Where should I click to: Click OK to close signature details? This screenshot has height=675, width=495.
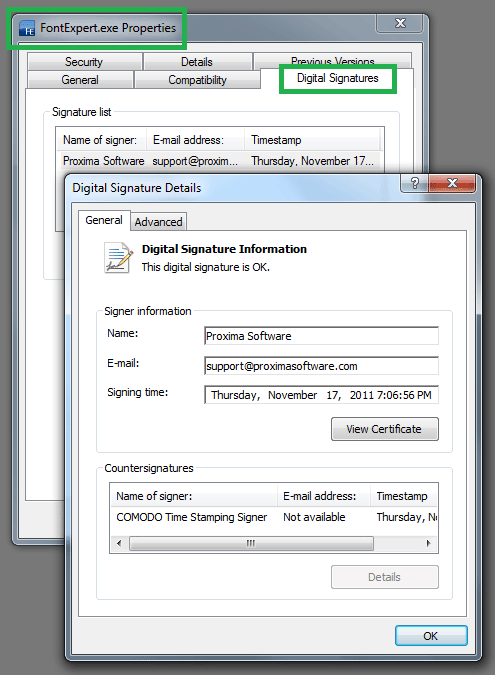[431, 636]
